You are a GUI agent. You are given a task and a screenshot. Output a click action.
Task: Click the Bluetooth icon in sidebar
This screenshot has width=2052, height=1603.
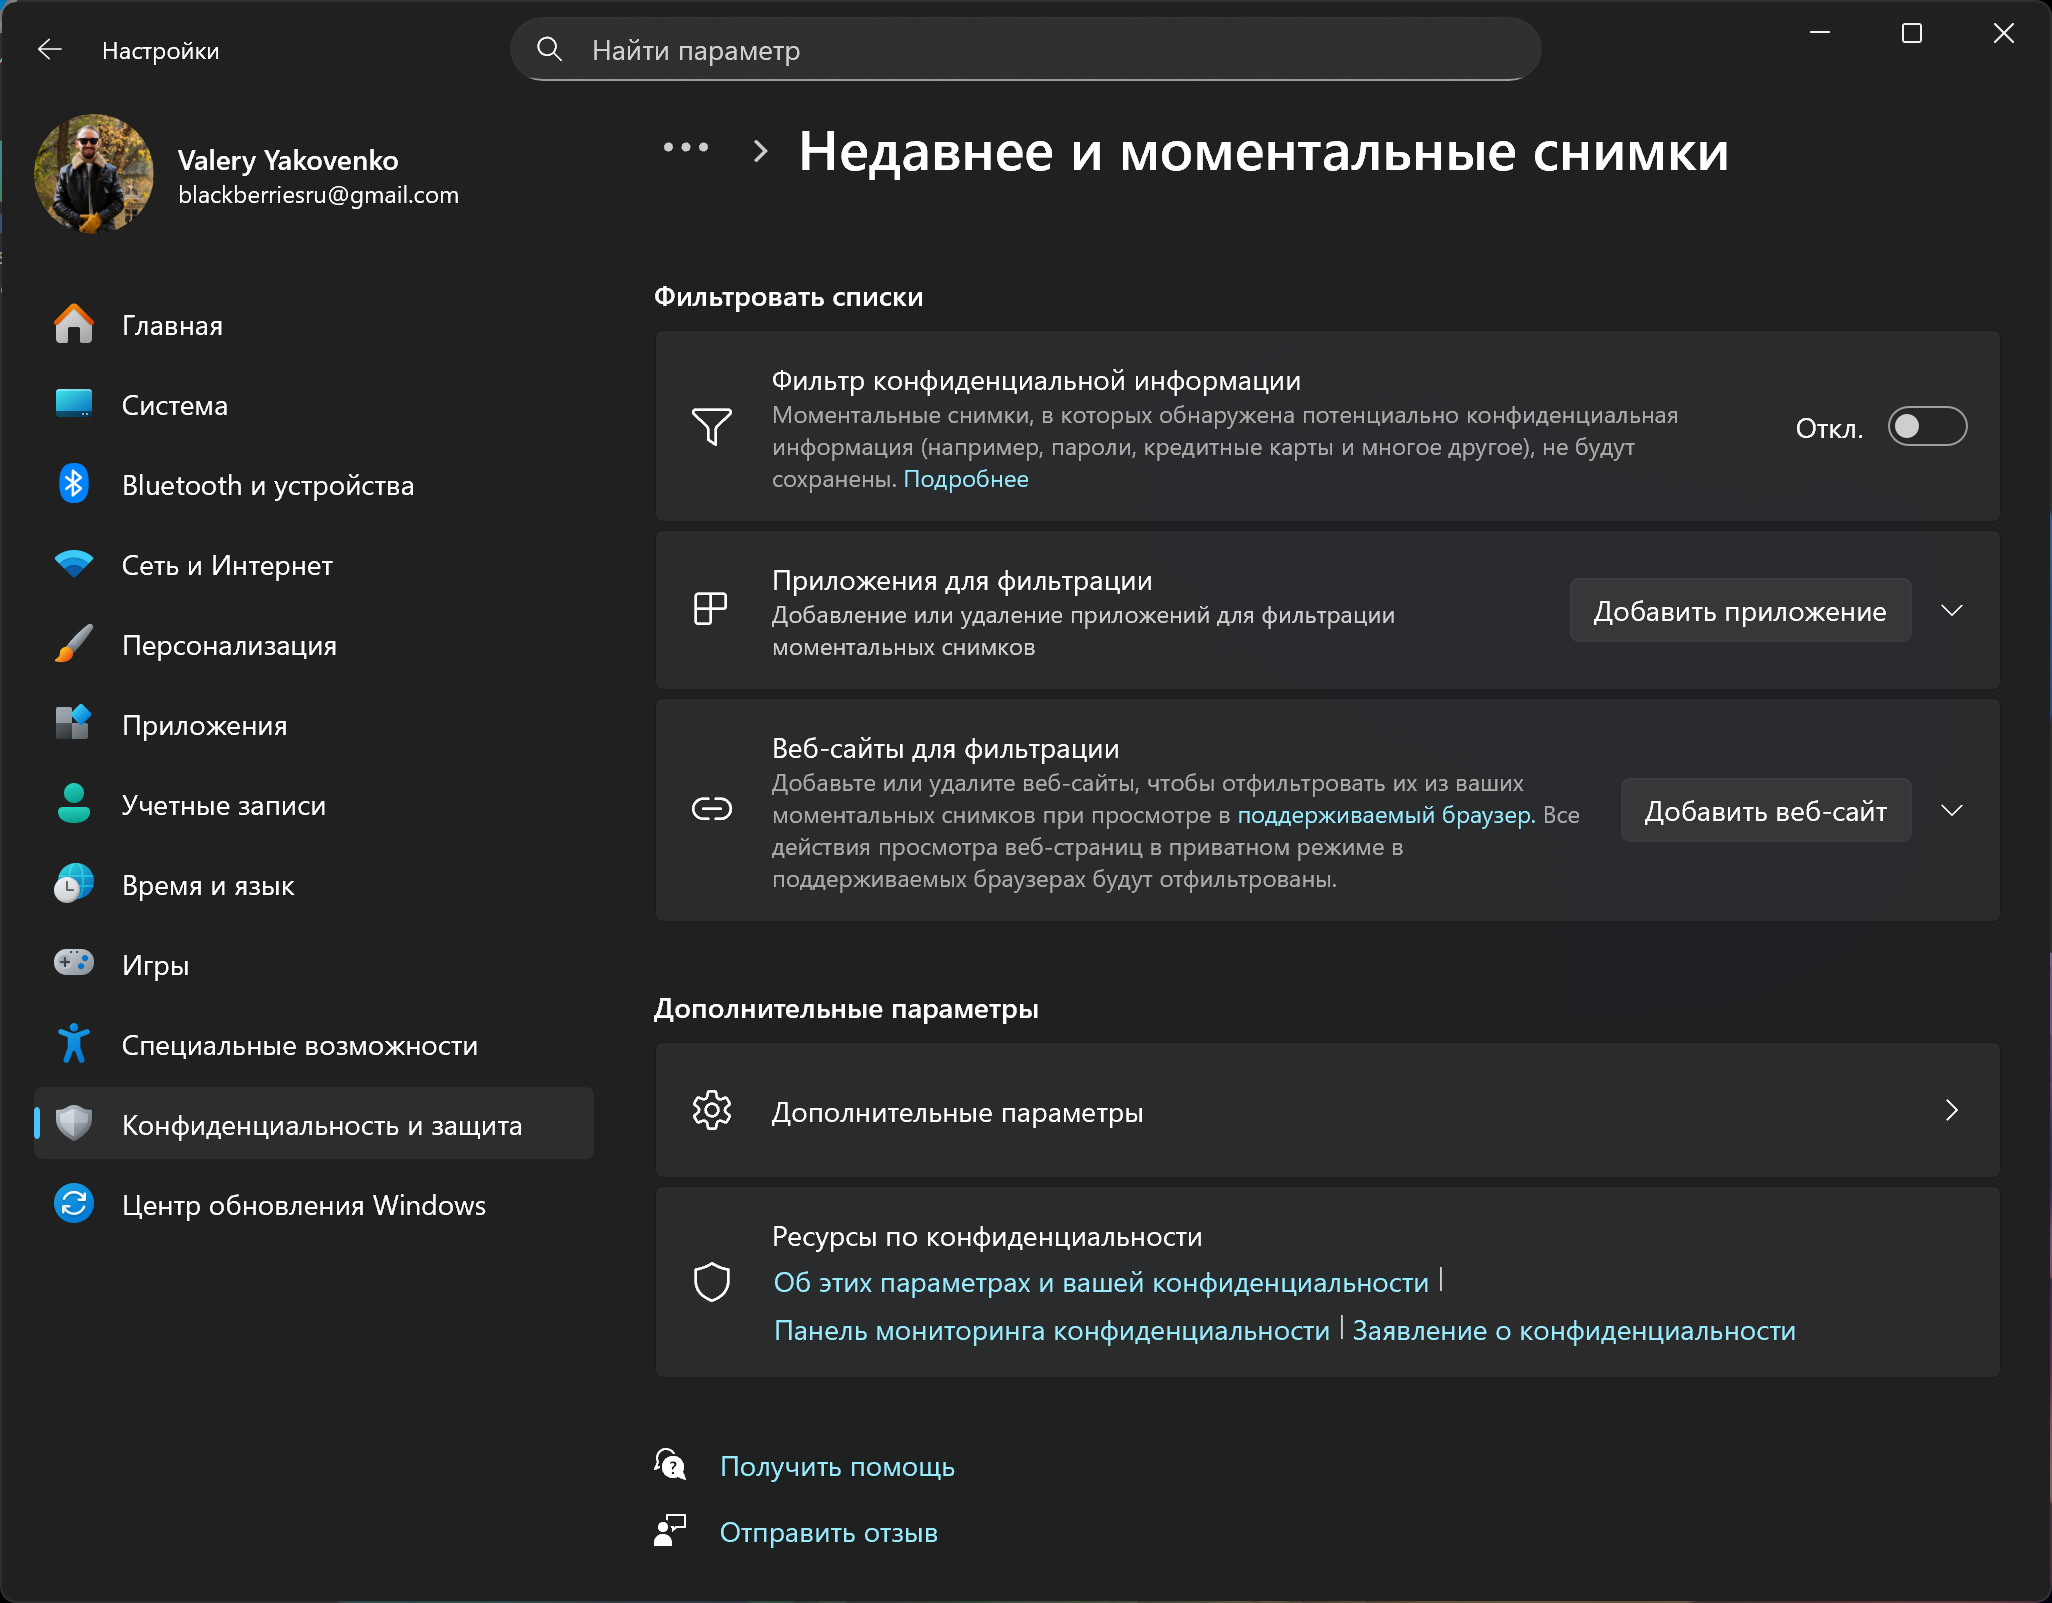click(73, 485)
